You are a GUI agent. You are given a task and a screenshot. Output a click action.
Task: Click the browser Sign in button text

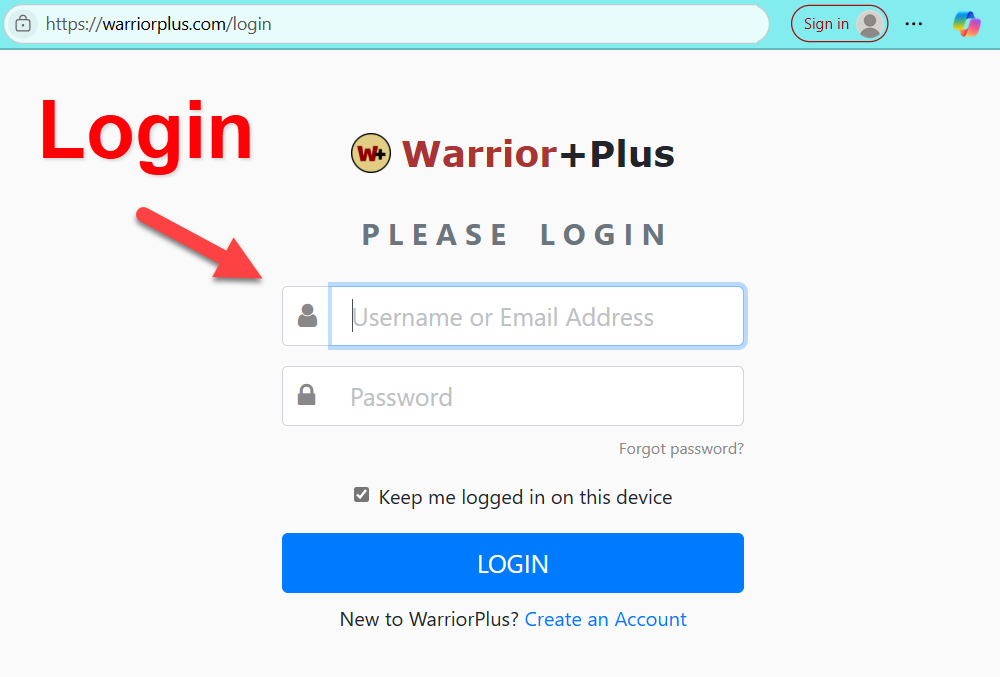pos(826,24)
